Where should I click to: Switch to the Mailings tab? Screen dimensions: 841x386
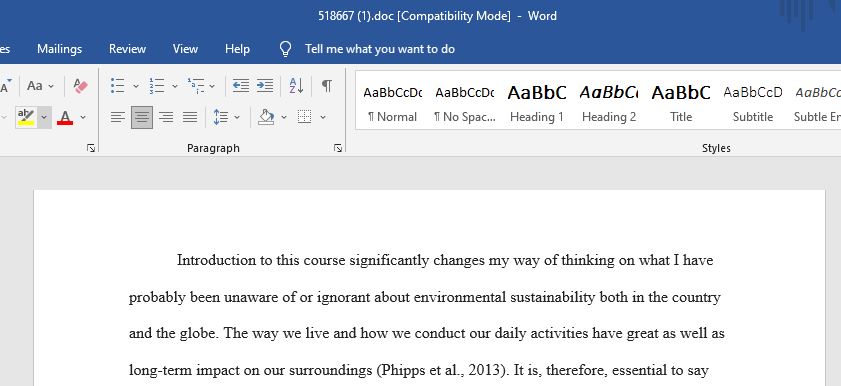point(60,49)
